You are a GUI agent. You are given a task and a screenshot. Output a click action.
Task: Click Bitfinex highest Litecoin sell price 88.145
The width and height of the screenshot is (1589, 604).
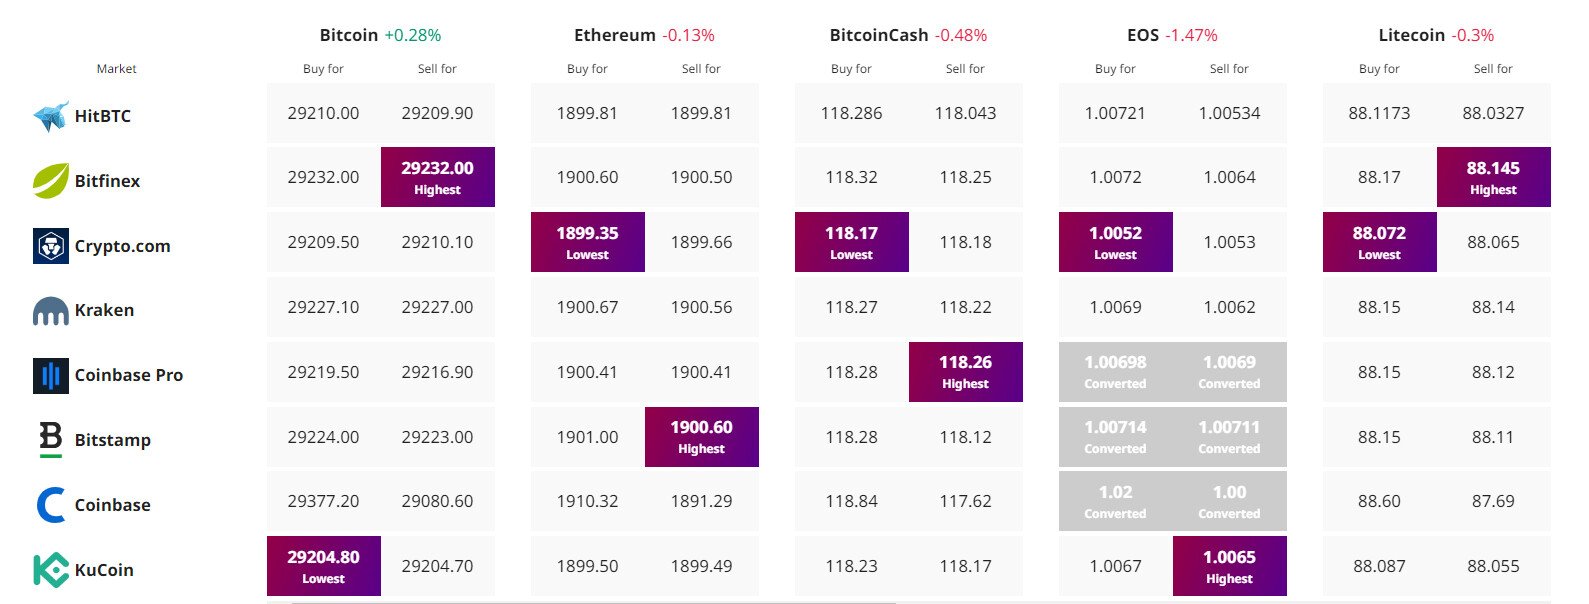click(x=1494, y=177)
